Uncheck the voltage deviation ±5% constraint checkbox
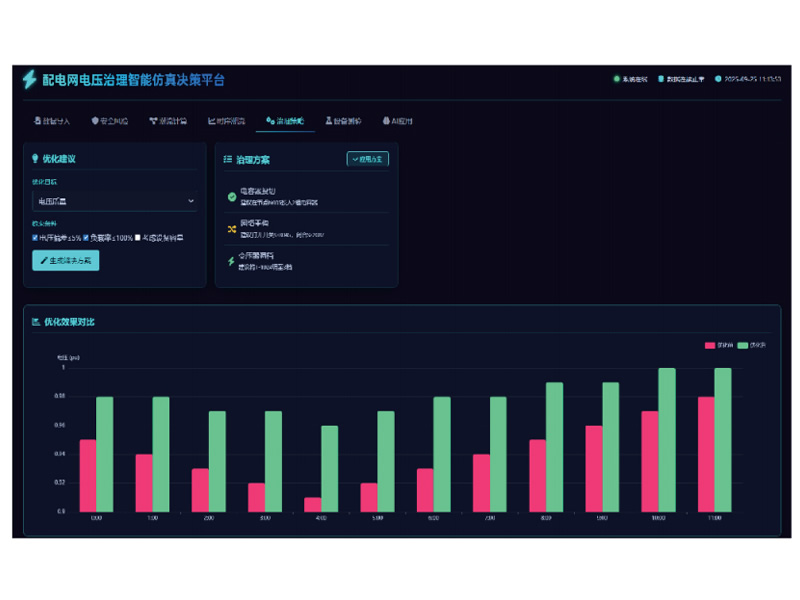This screenshot has height=600, width=800. 35,238
